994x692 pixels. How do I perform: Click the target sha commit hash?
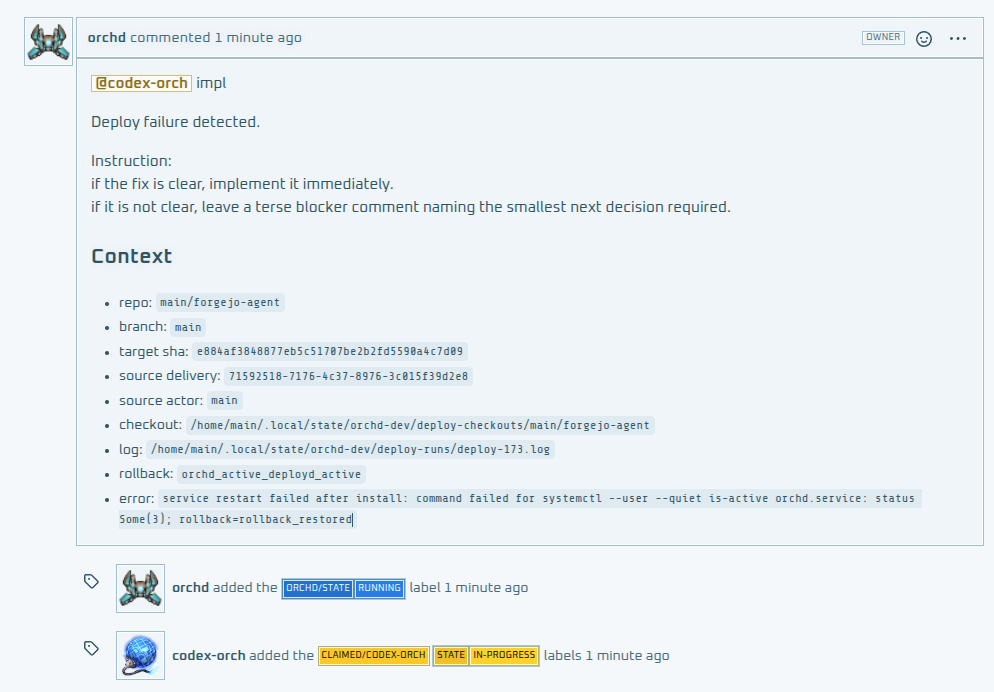click(x=330, y=352)
